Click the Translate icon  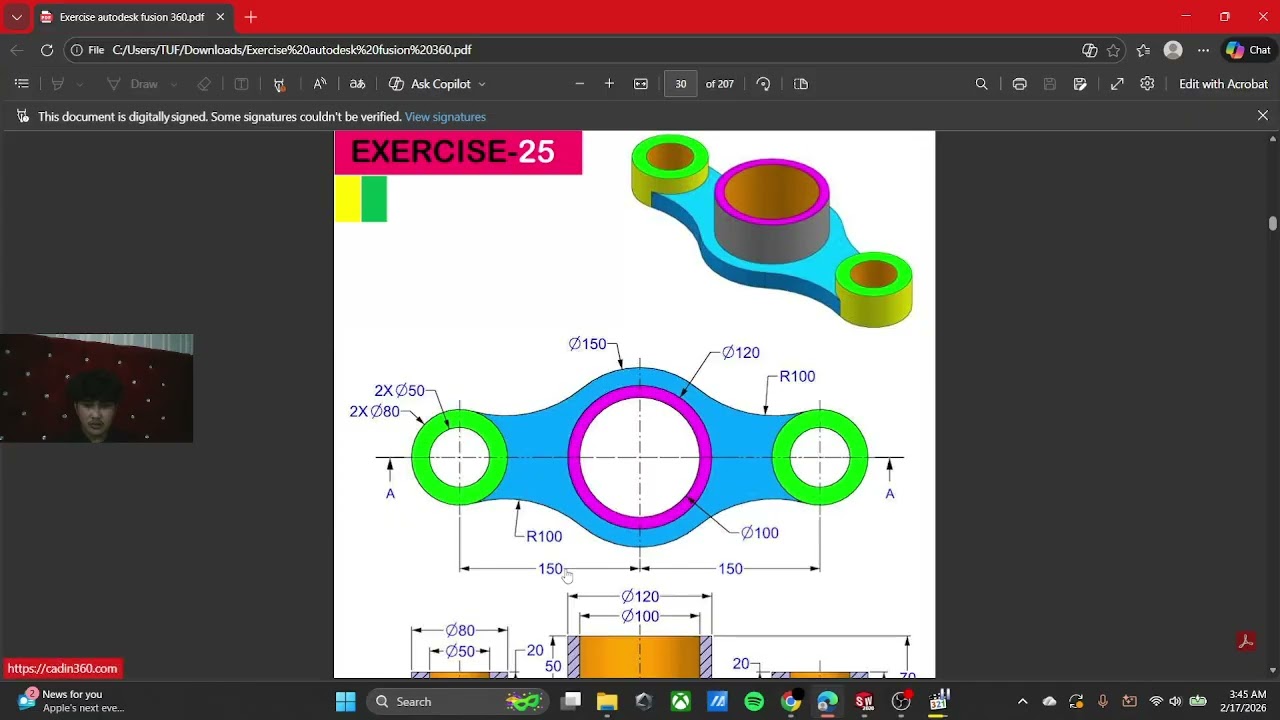coord(357,84)
